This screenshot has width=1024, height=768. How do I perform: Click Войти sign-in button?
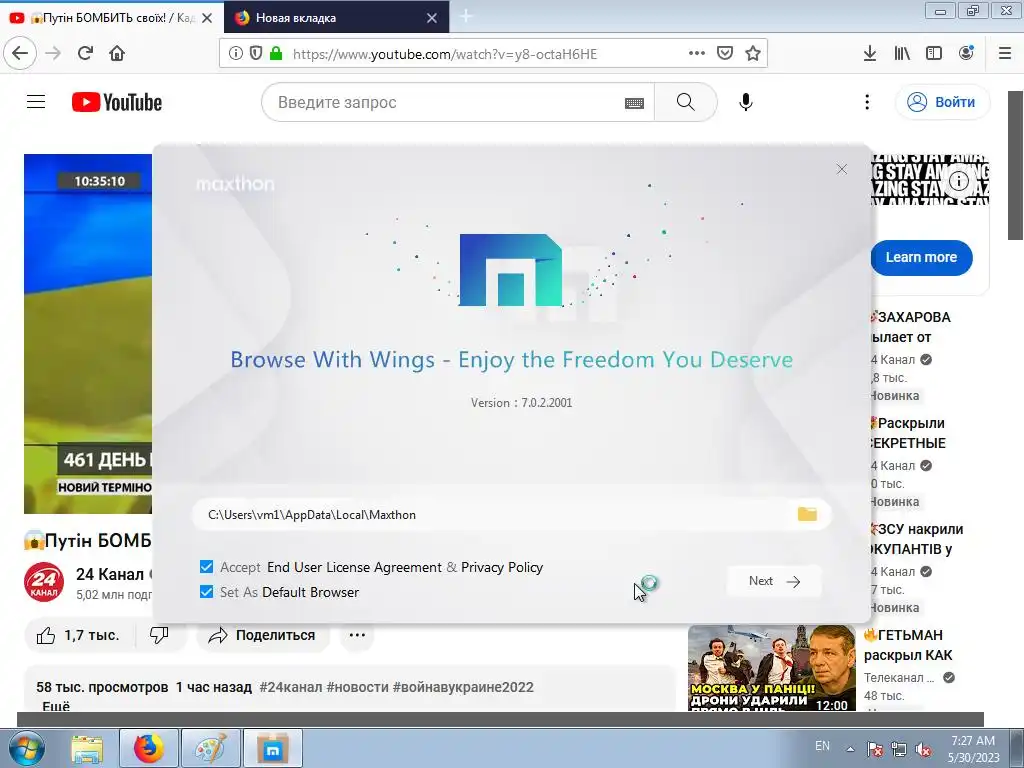[x=942, y=102]
